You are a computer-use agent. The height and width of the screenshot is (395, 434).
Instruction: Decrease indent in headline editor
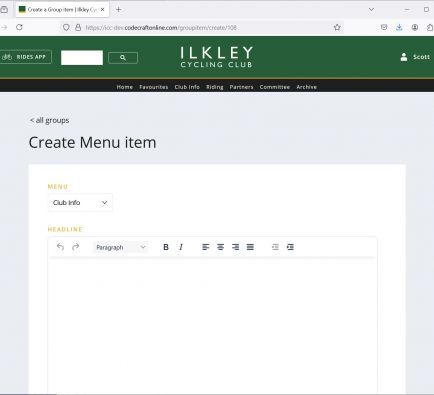pyautogui.click(x=275, y=247)
